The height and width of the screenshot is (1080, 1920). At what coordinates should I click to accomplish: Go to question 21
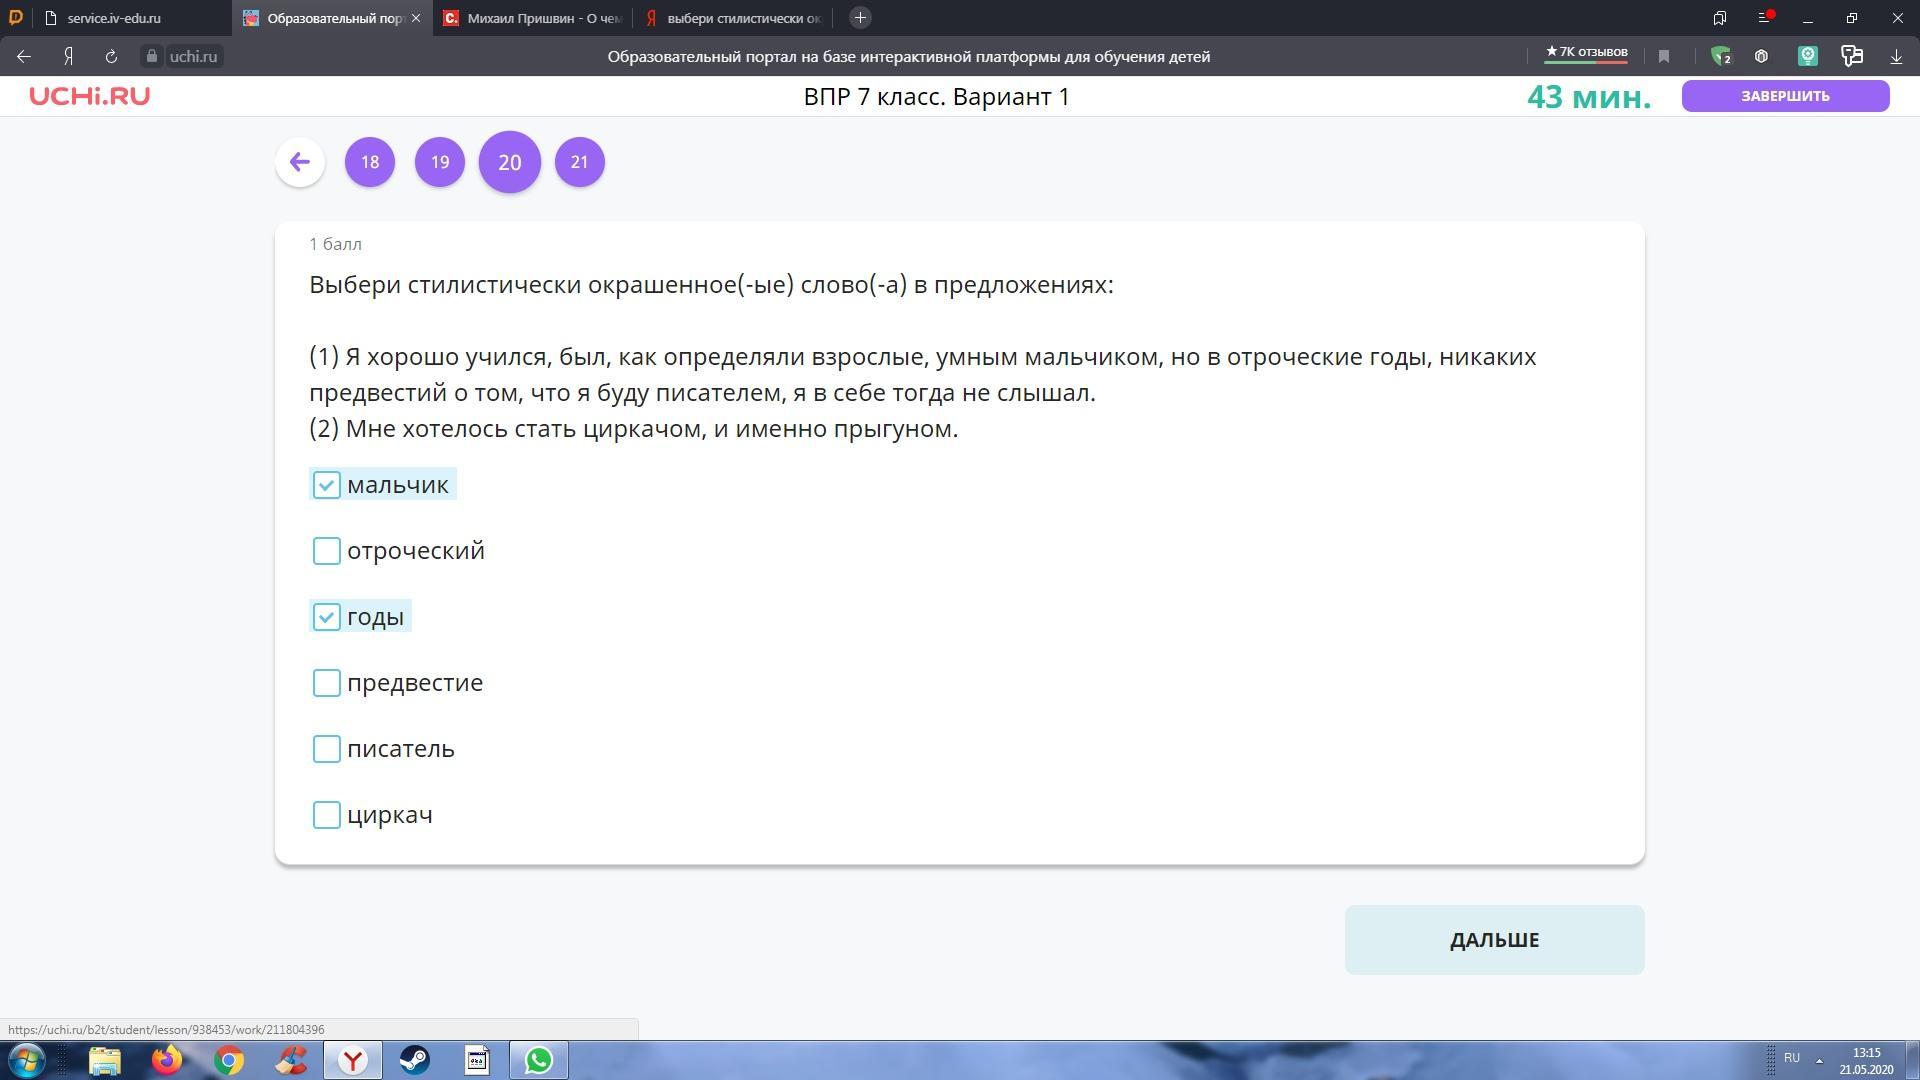(x=579, y=162)
